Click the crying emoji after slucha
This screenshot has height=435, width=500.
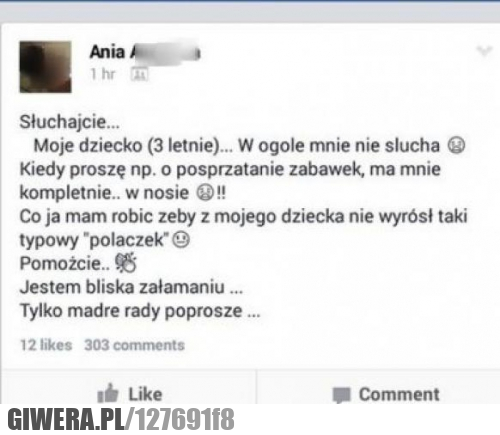[x=456, y=145]
